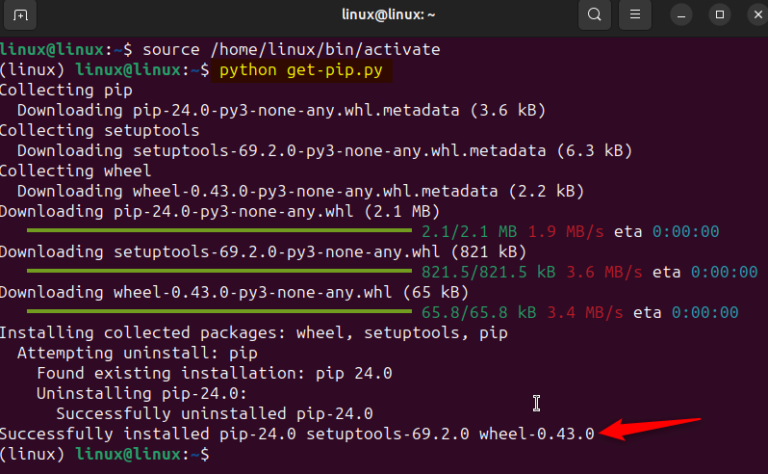Image resolution: width=768 pixels, height=474 pixels.
Task: Open the terminal search icon
Action: tap(594, 15)
